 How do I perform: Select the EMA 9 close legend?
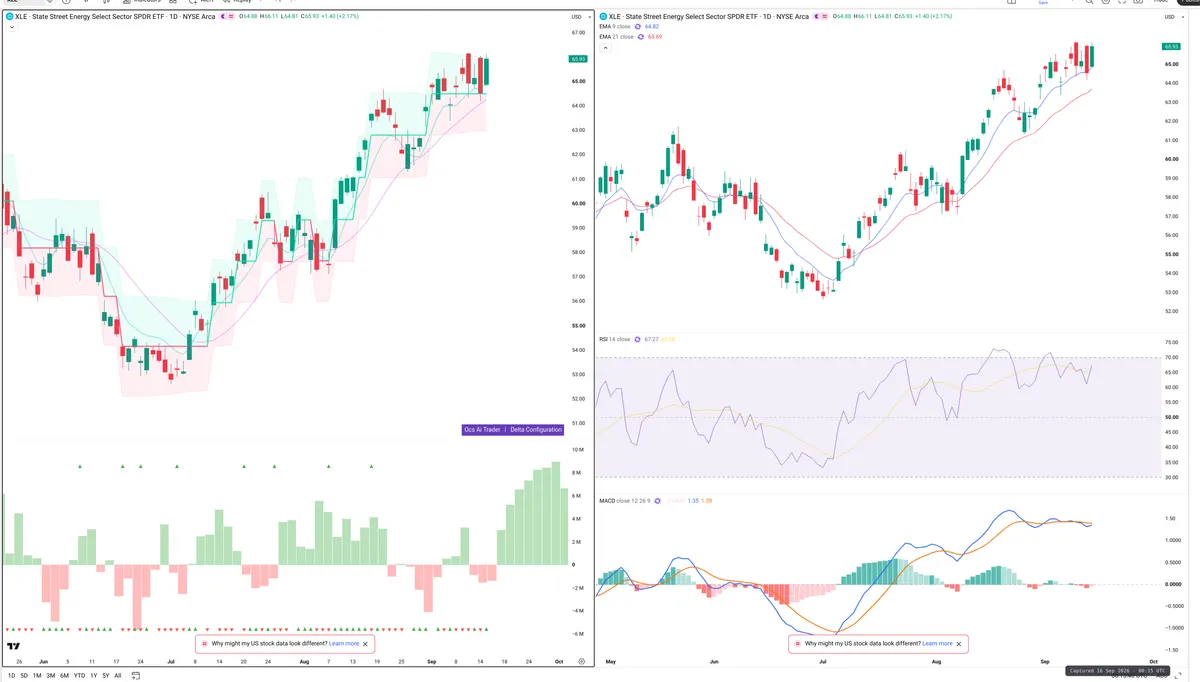tap(616, 27)
